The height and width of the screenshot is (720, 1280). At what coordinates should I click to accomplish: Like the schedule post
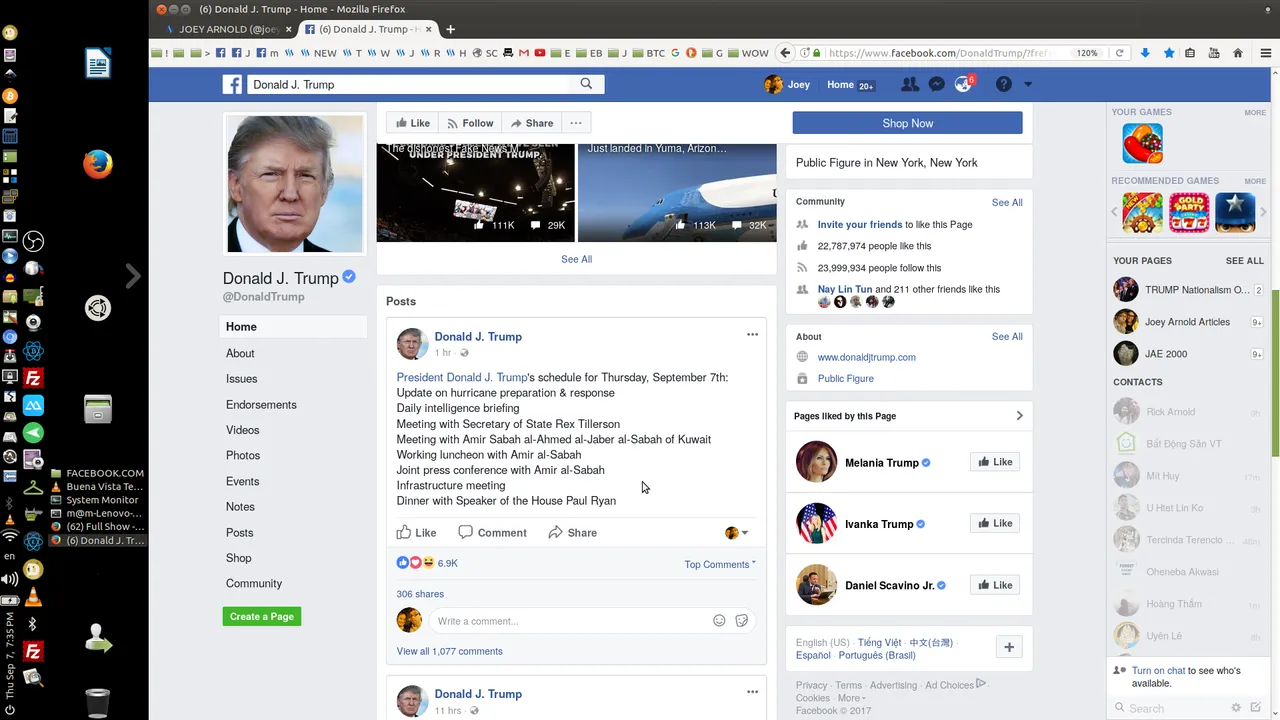click(x=416, y=533)
